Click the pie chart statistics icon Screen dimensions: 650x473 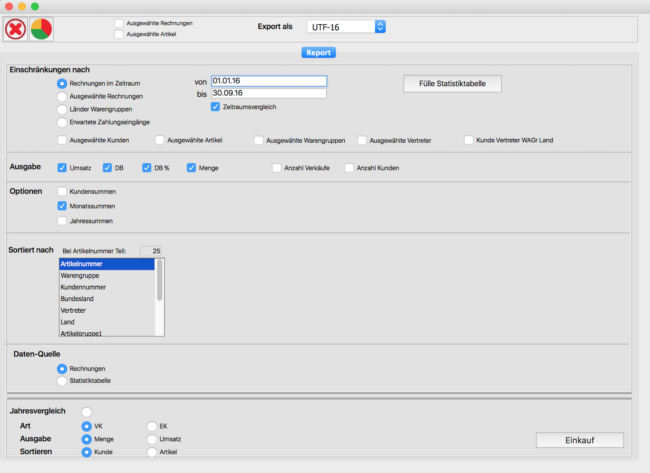pyautogui.click(x=43, y=29)
